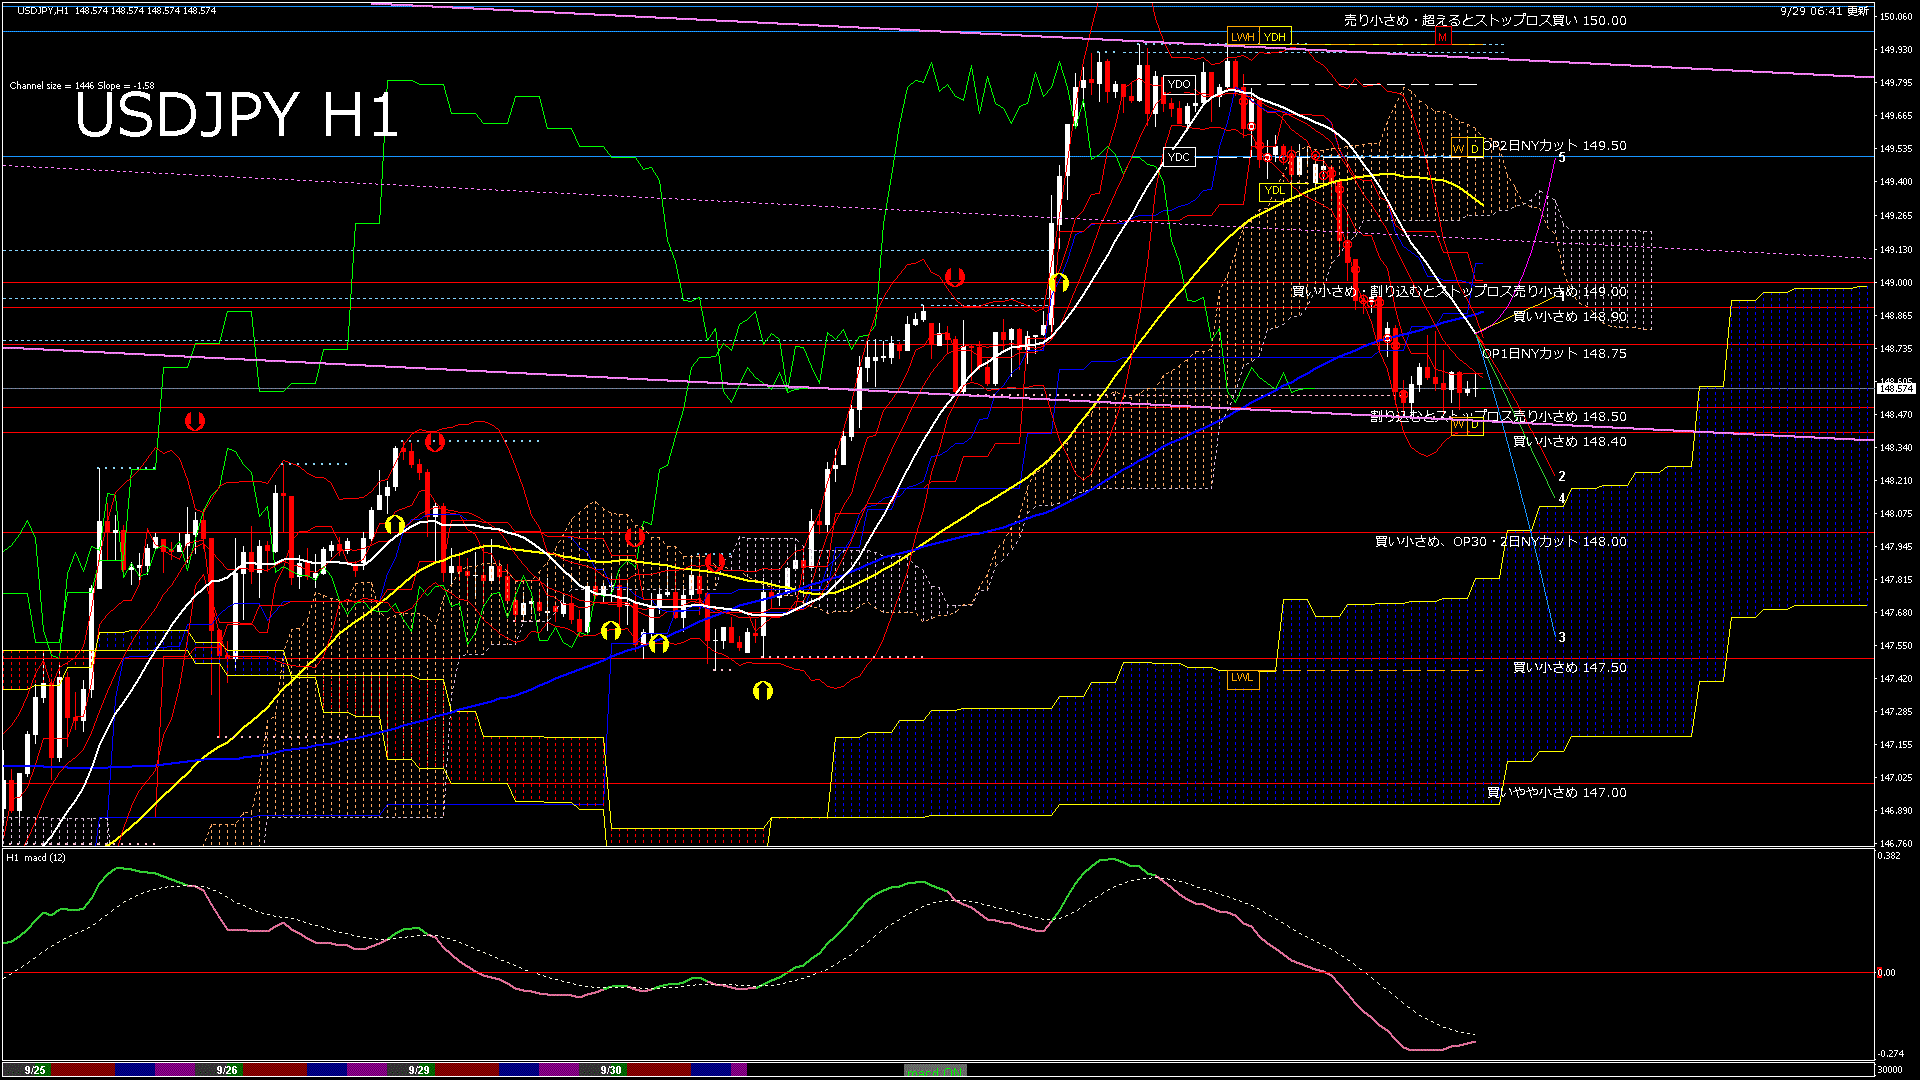This screenshot has width=1920, height=1080.
Task: Click the 9/29 date segment in session bar
Action: (x=419, y=1070)
